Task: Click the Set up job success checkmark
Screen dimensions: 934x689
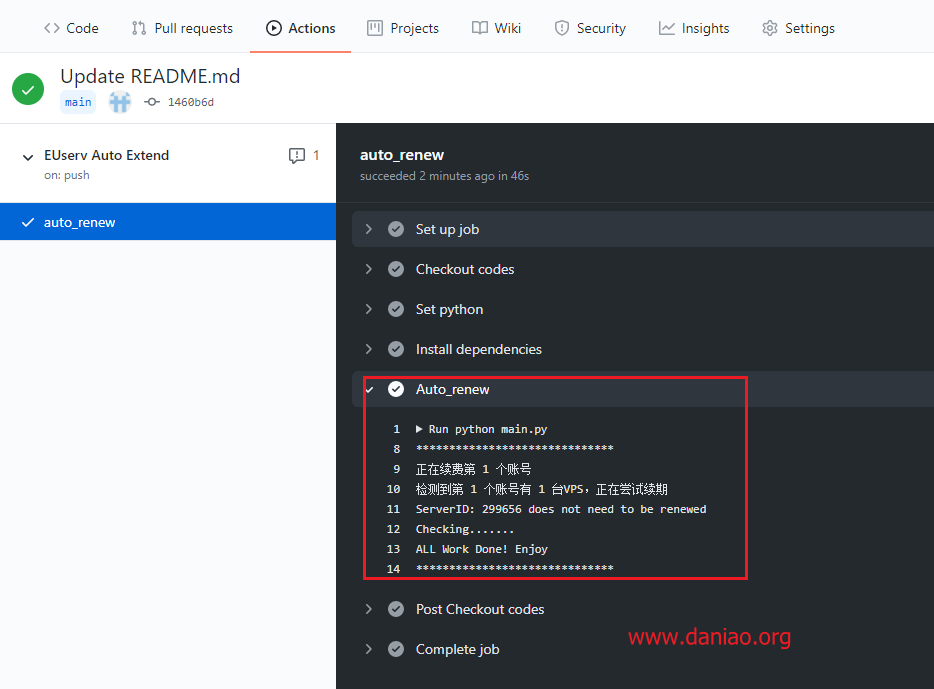Action: pyautogui.click(x=396, y=229)
